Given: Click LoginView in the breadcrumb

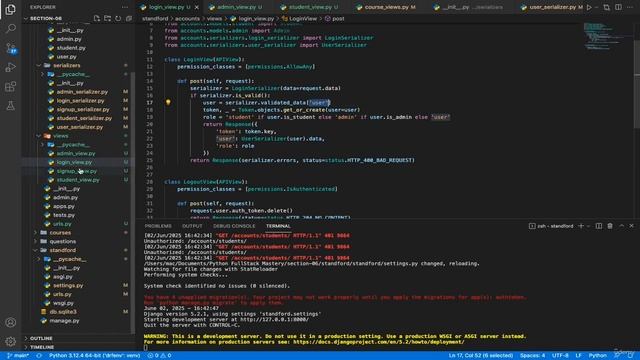Looking at the screenshot, I should point(303,18).
